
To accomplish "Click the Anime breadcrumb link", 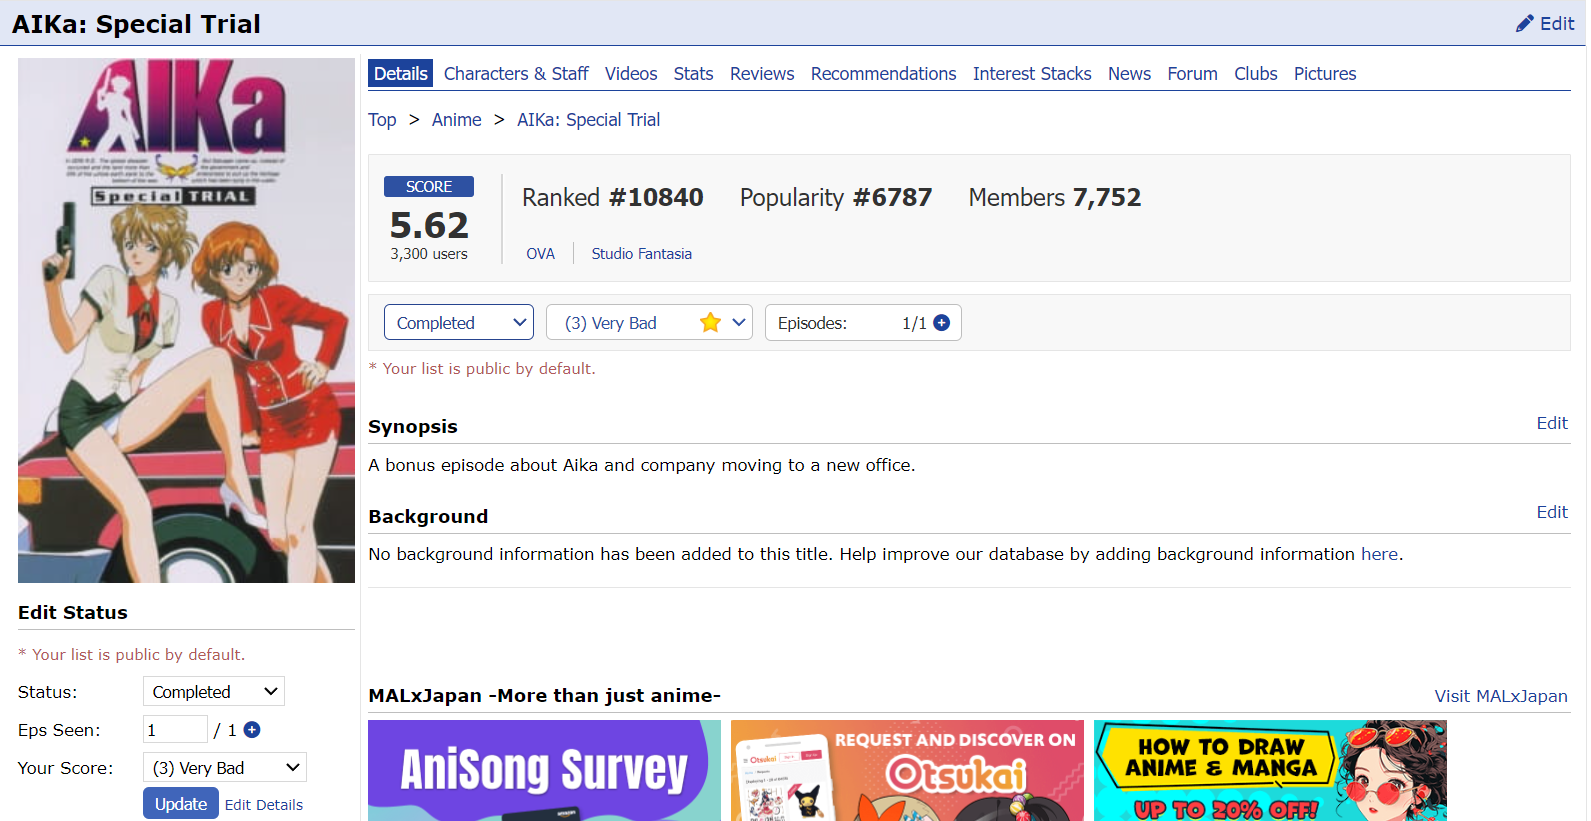I will pyautogui.click(x=456, y=119).
